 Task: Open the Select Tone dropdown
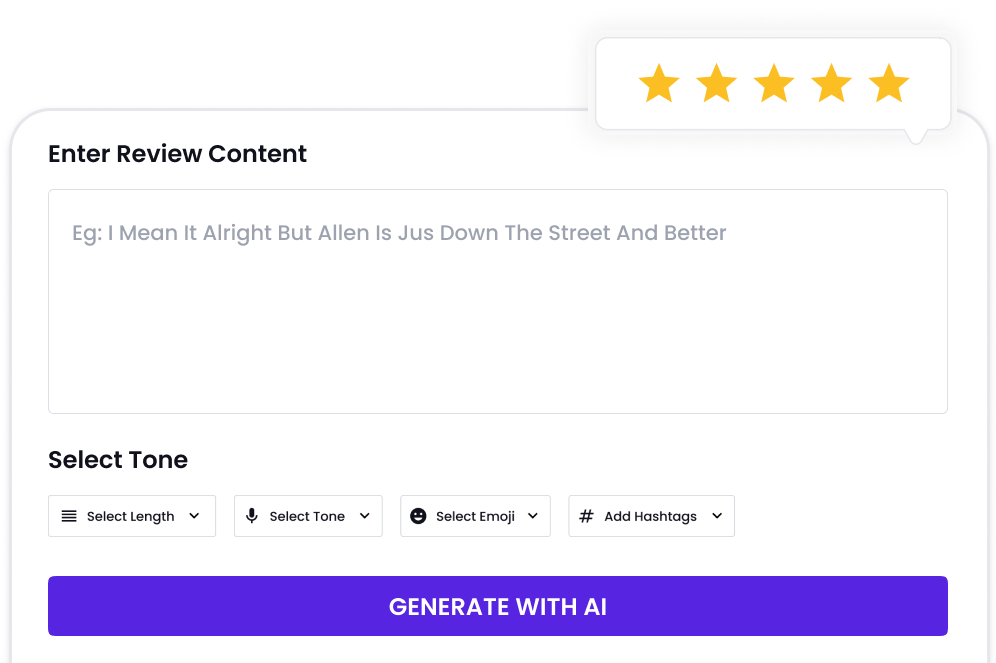[x=307, y=516]
